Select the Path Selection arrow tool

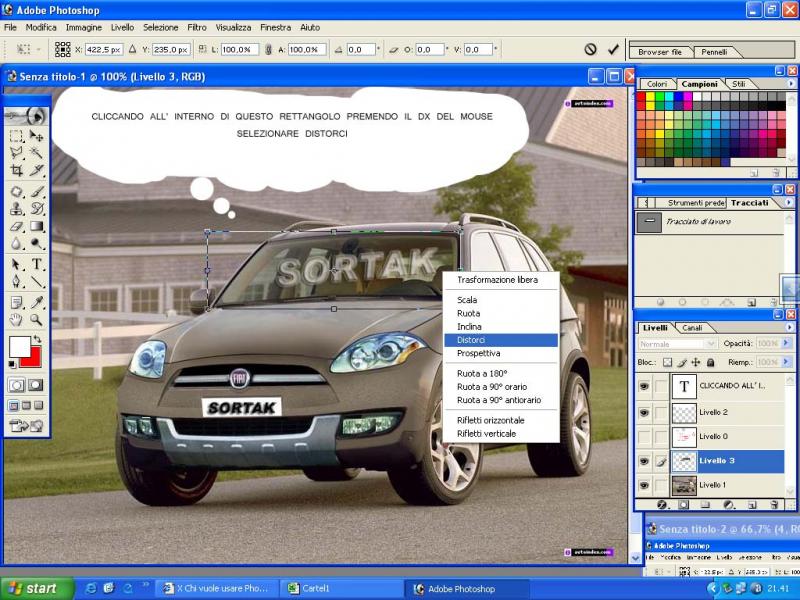tap(16, 264)
